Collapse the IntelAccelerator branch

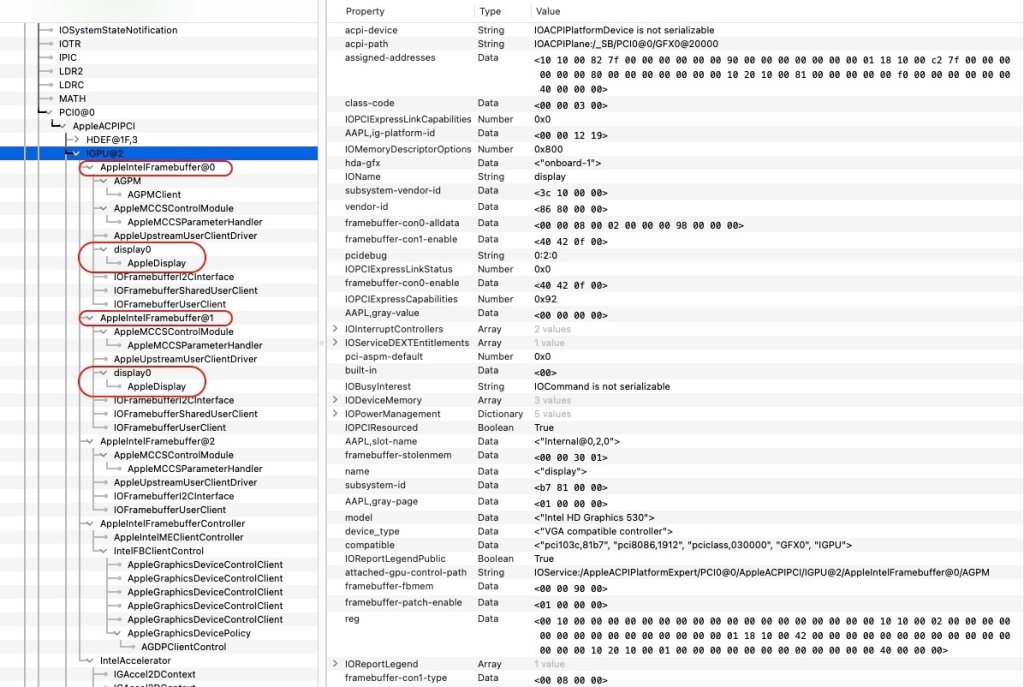[x=90, y=661]
